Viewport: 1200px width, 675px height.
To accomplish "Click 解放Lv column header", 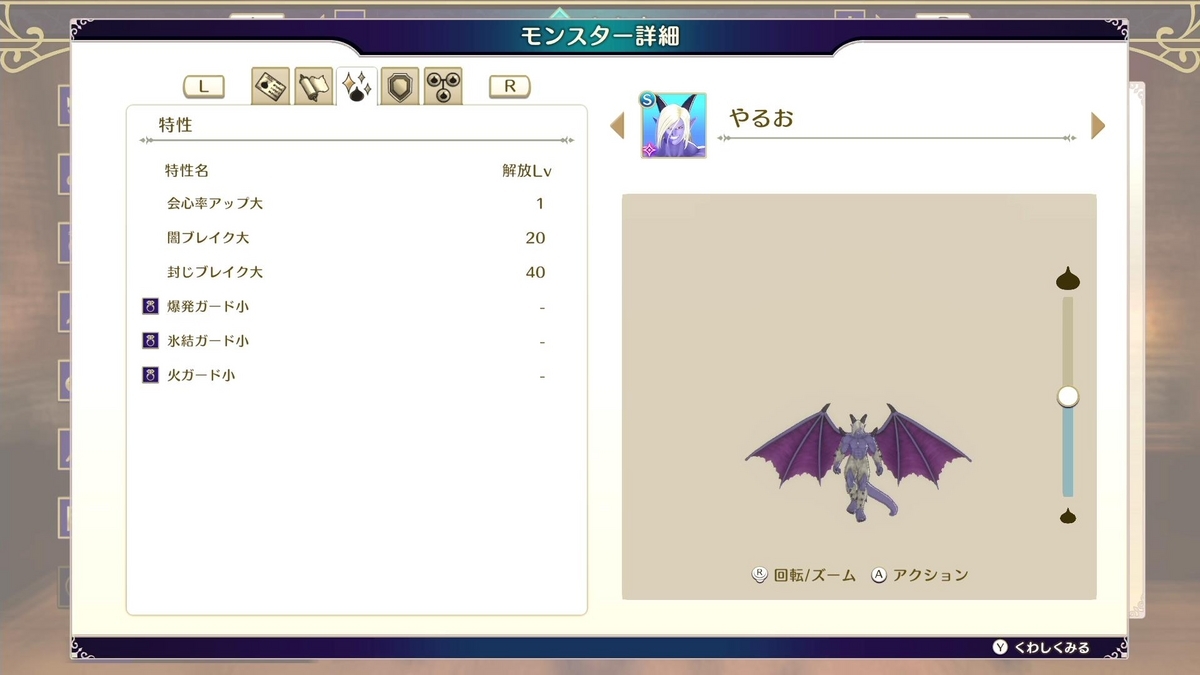I will click(x=527, y=171).
